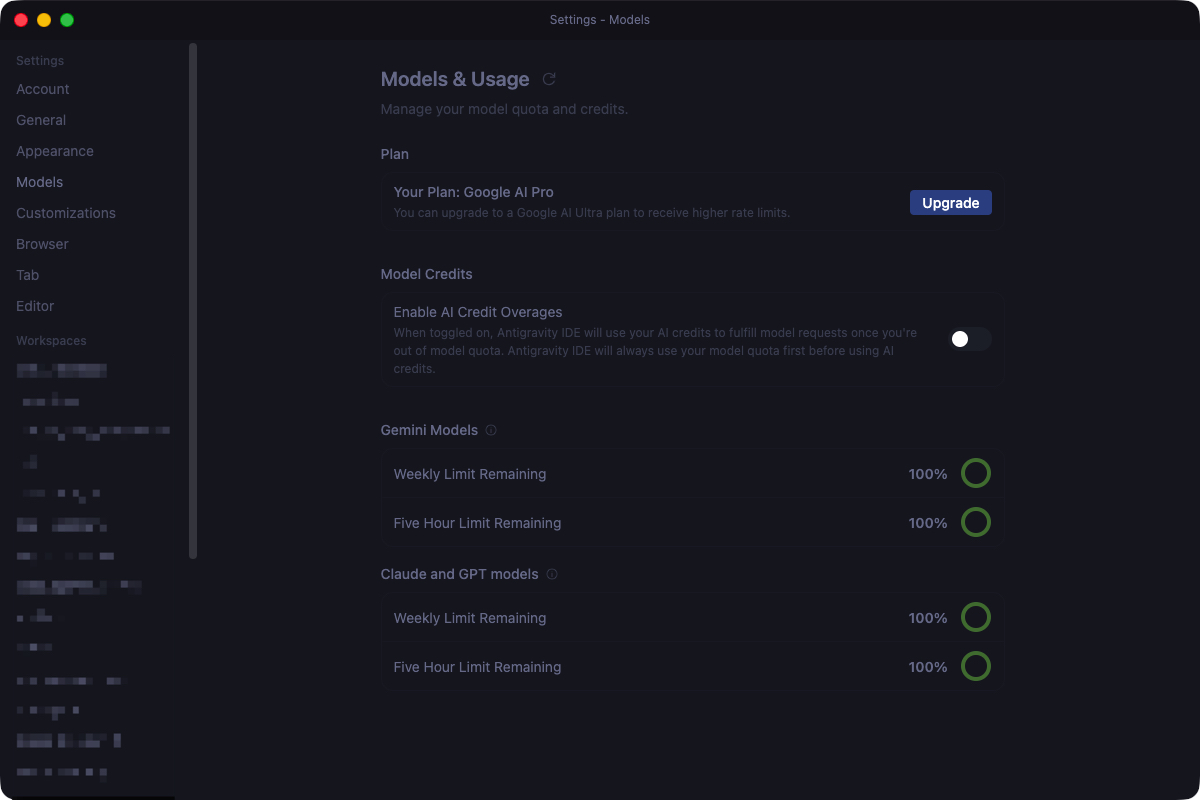The image size is (1200, 800).
Task: Click the Upgrade plan button
Action: (x=951, y=203)
